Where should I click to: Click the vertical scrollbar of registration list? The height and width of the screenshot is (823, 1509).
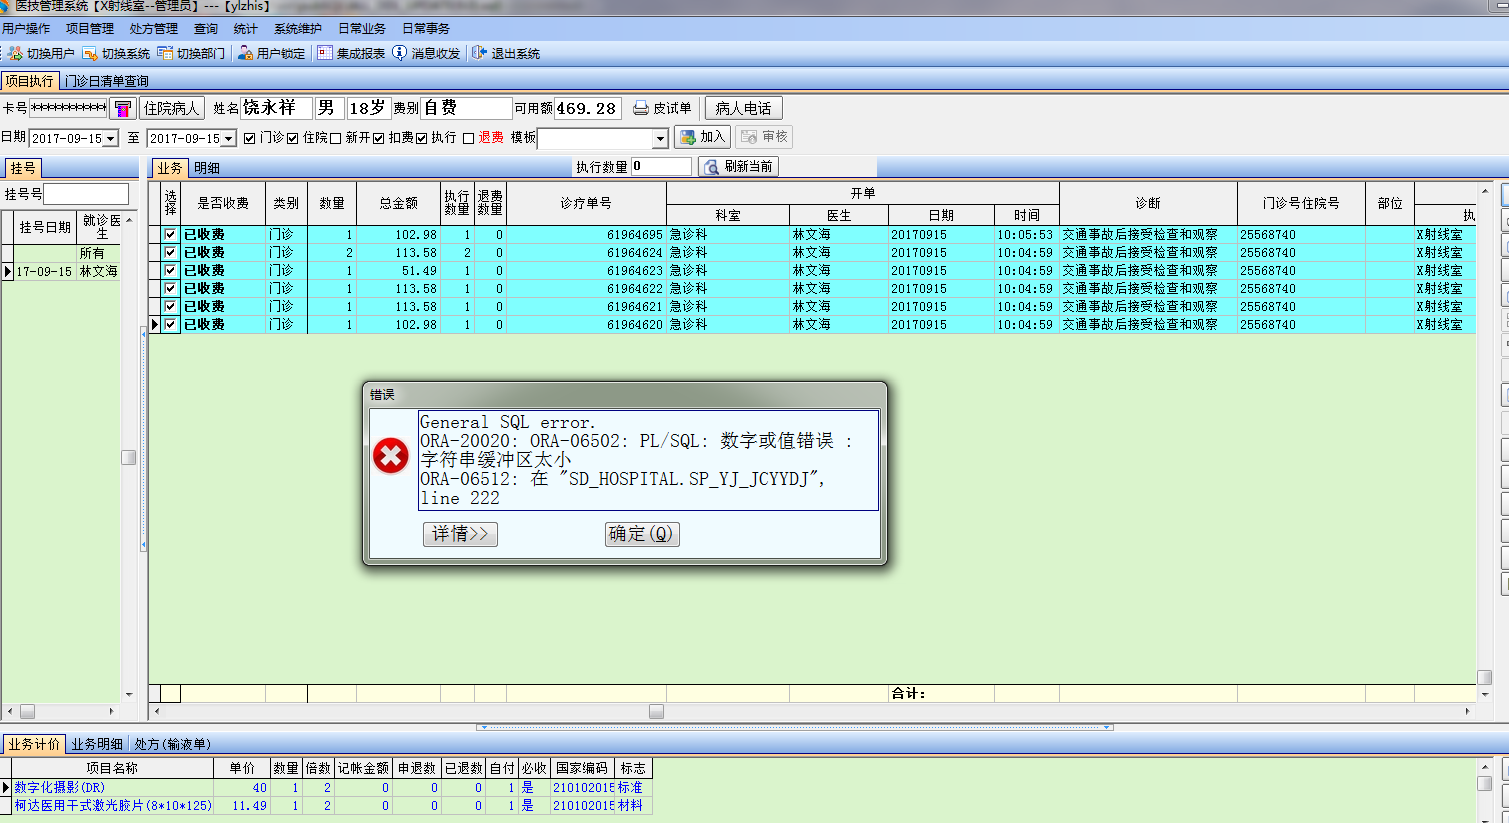(129, 456)
